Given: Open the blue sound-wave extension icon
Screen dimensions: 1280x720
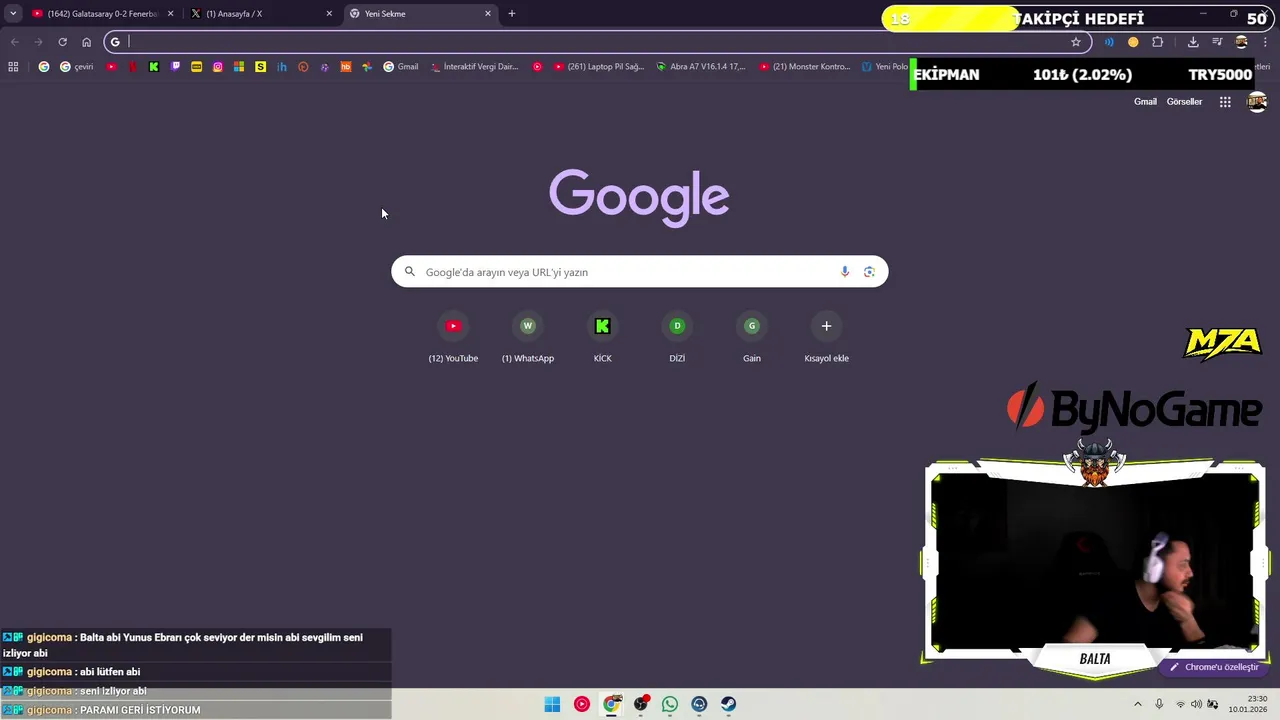Looking at the screenshot, I should pos(1109,42).
